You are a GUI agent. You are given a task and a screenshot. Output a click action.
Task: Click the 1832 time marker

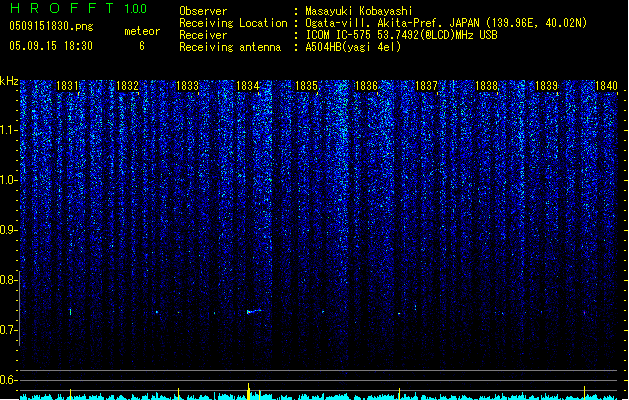coord(128,86)
